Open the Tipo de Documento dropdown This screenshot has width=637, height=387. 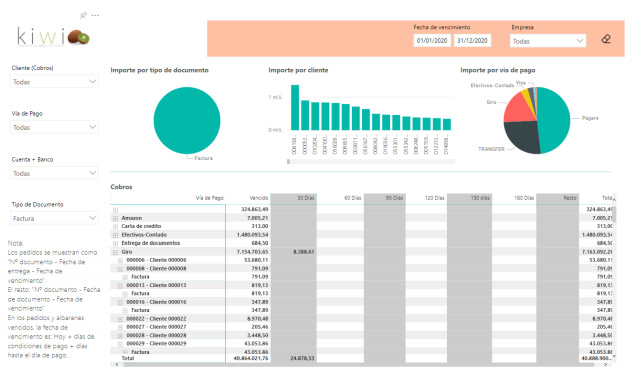point(54,218)
